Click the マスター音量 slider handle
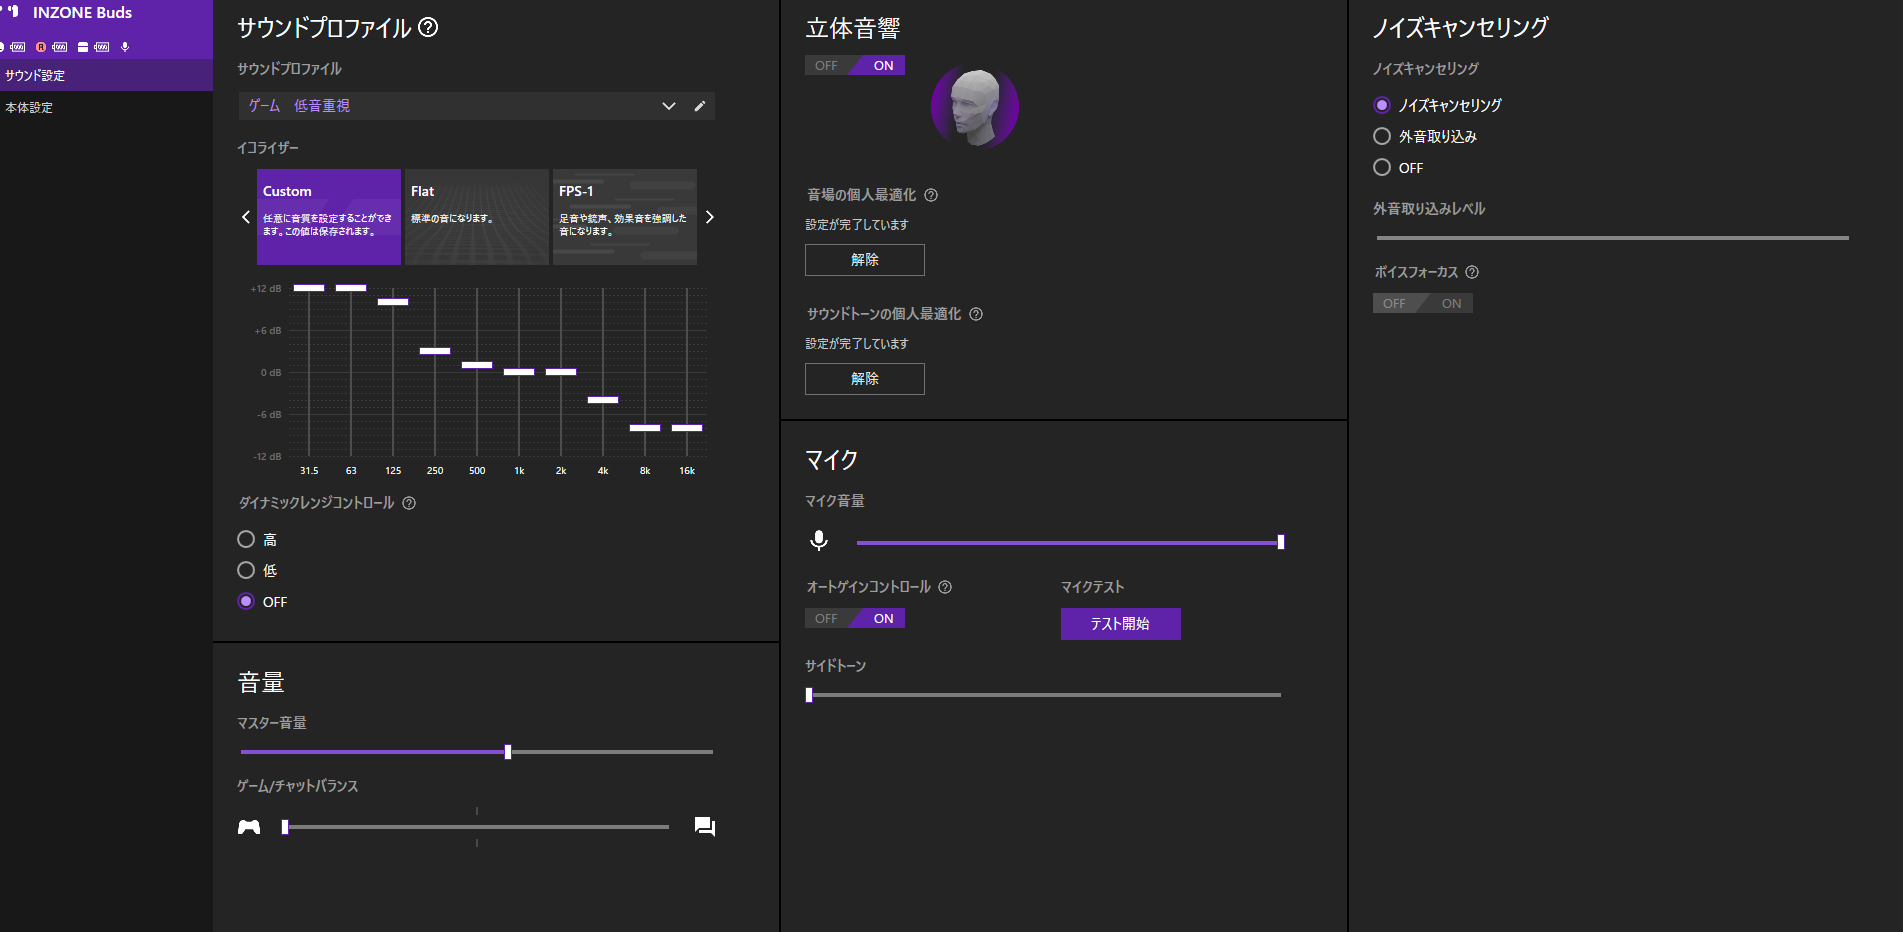 pos(508,752)
